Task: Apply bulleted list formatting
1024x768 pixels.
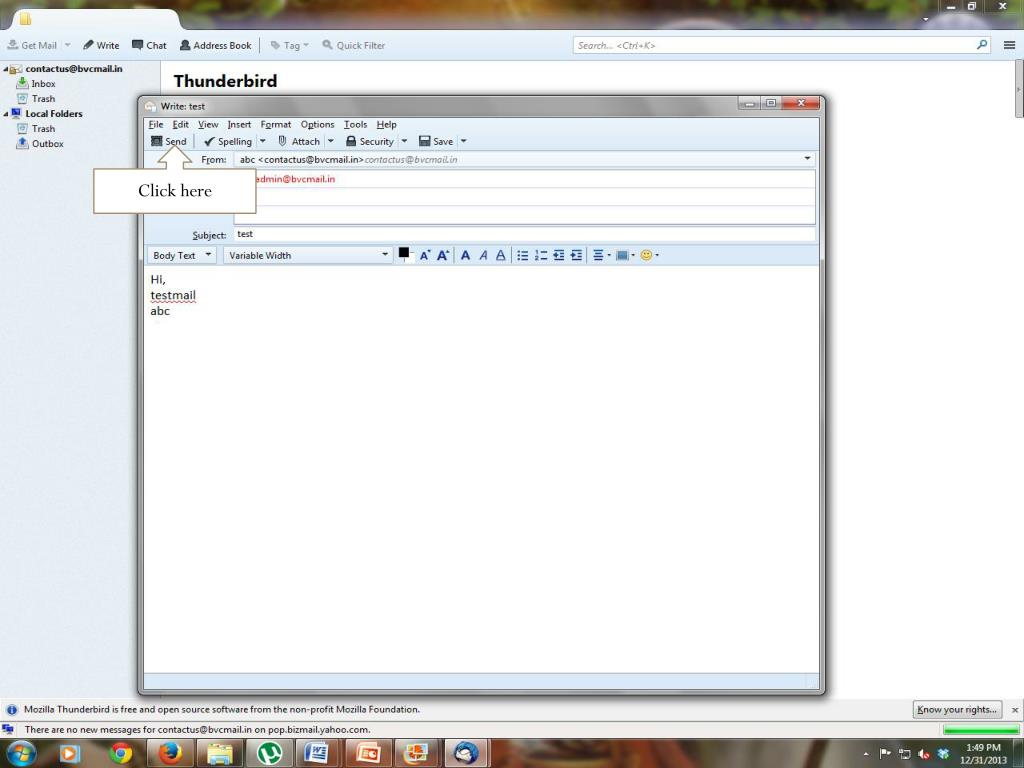Action: click(x=522, y=255)
